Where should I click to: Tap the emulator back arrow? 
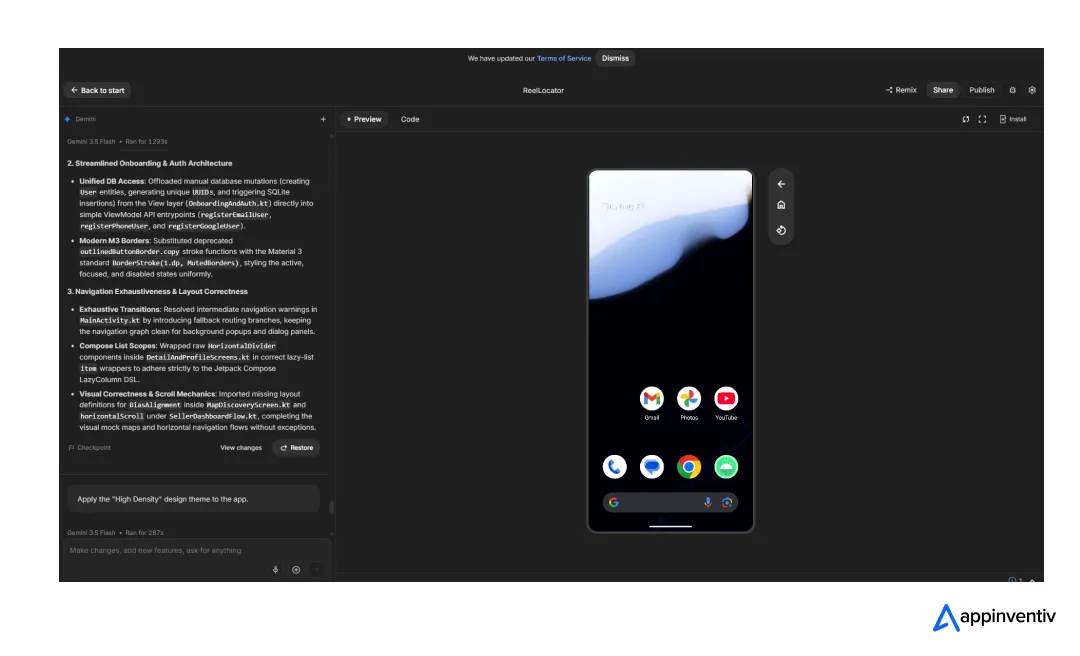[781, 184]
